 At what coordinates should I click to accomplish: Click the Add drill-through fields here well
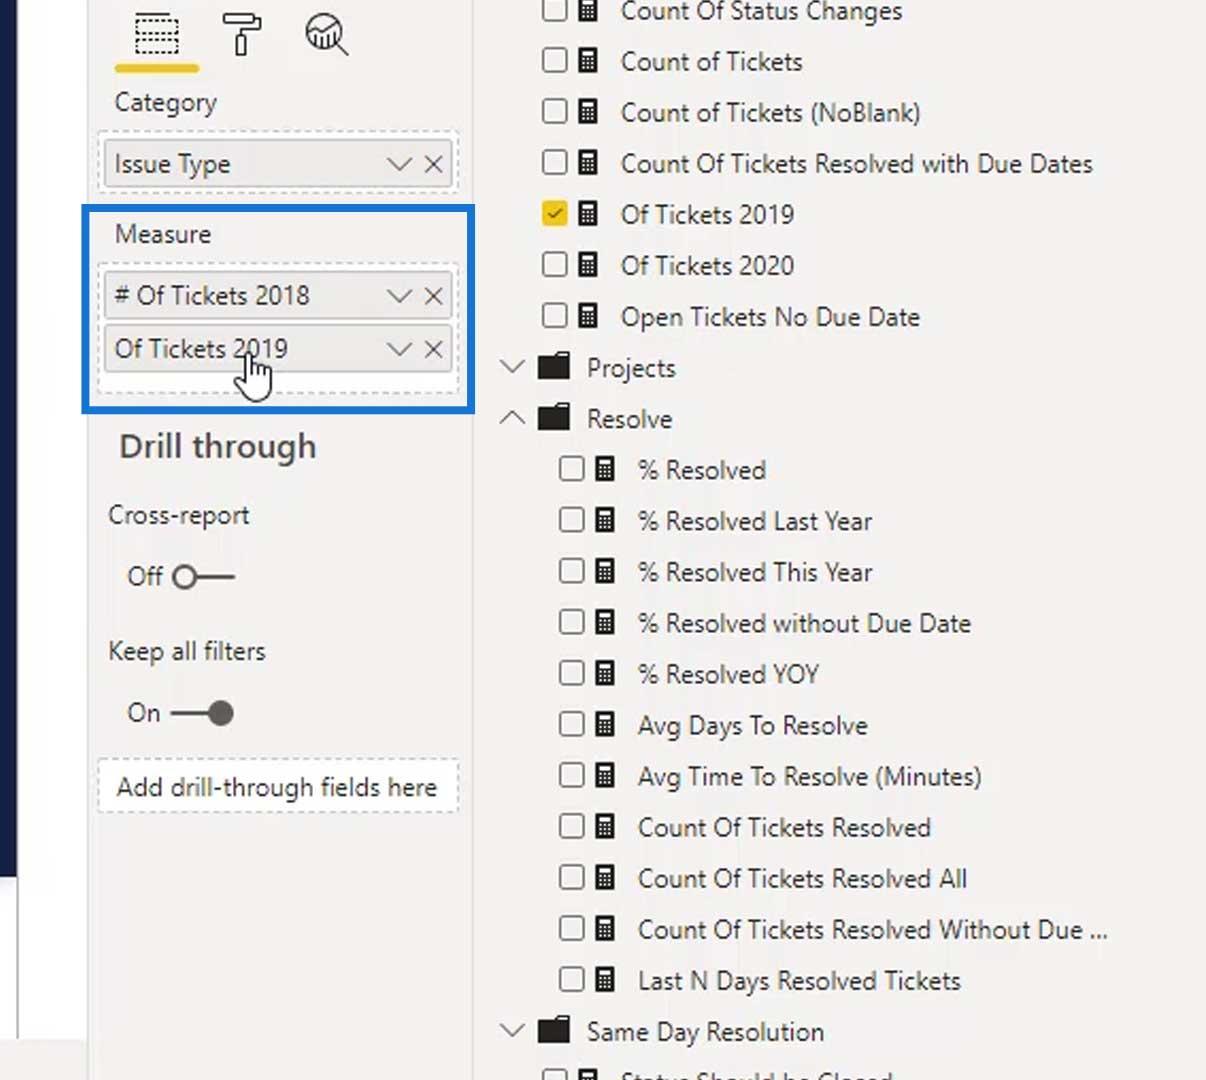[x=278, y=787]
